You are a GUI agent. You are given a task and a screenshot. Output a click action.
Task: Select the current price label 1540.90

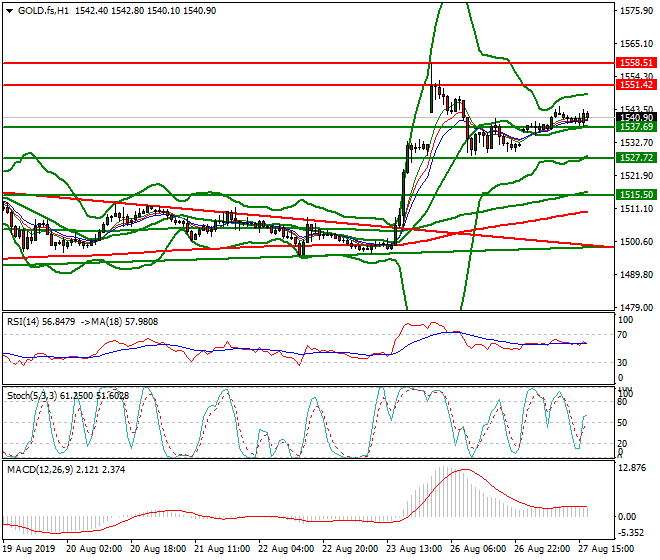pos(636,117)
